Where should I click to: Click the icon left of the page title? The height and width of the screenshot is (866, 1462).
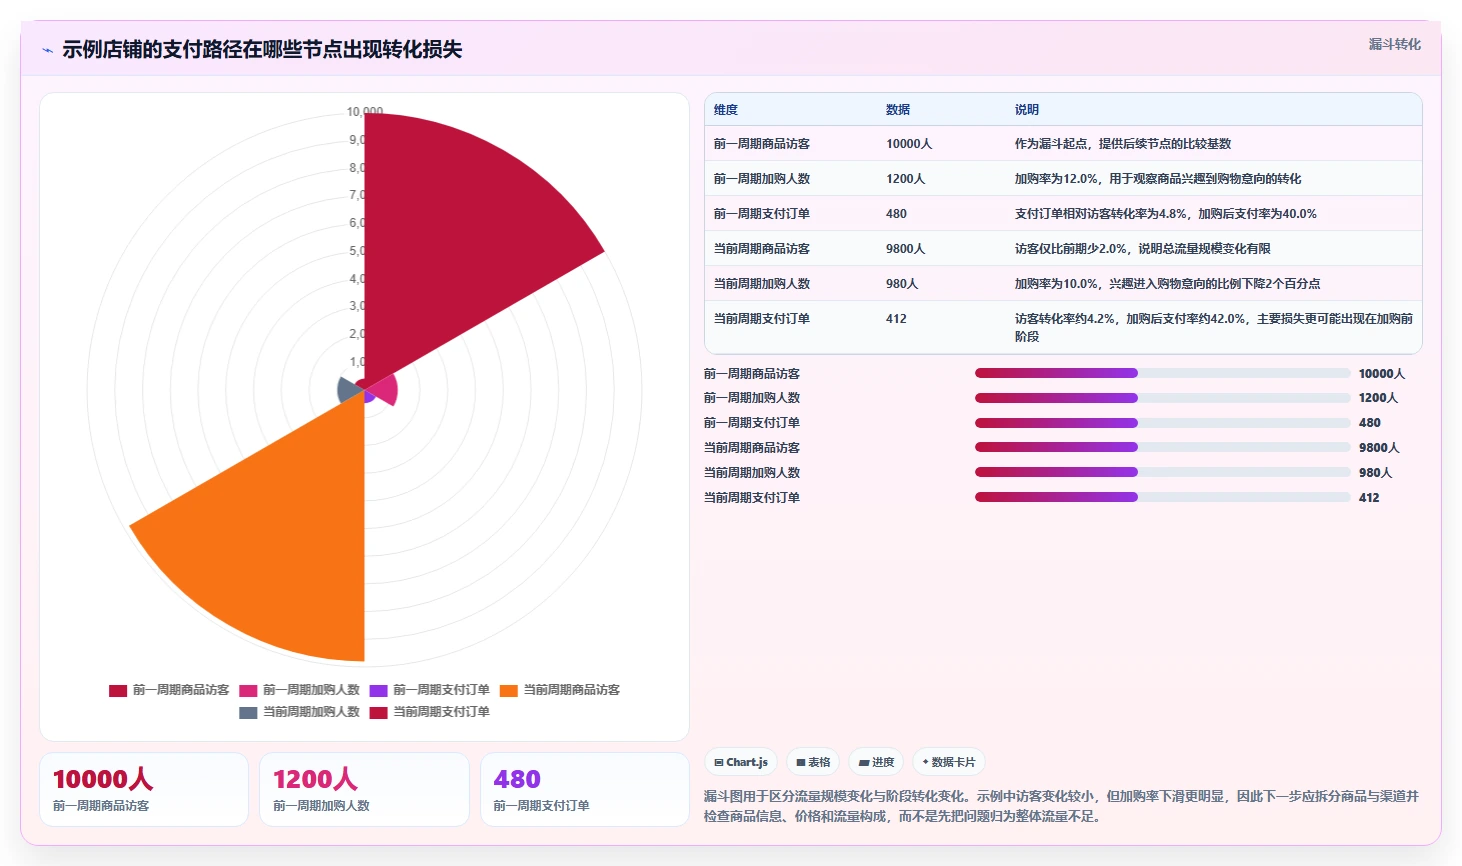click(47, 50)
